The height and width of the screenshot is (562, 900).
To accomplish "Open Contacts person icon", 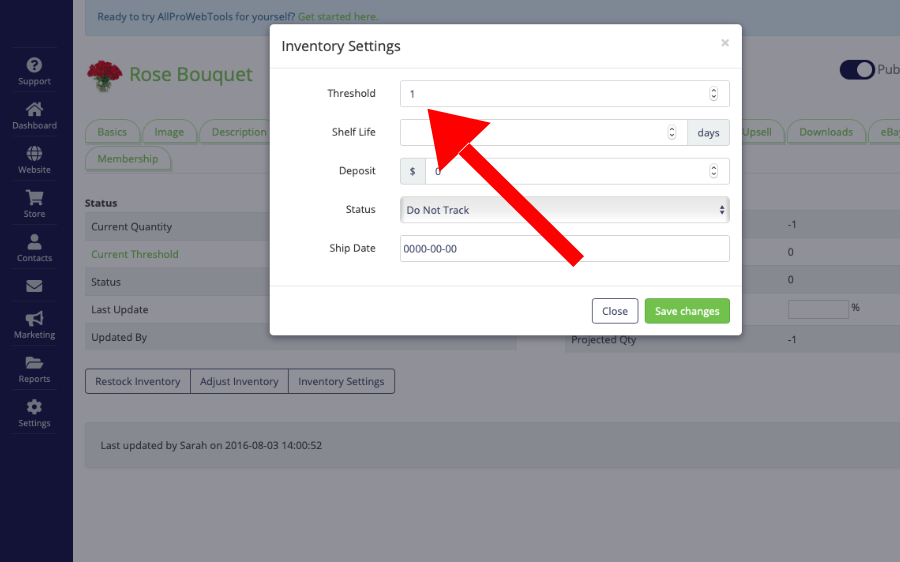I will 34,242.
